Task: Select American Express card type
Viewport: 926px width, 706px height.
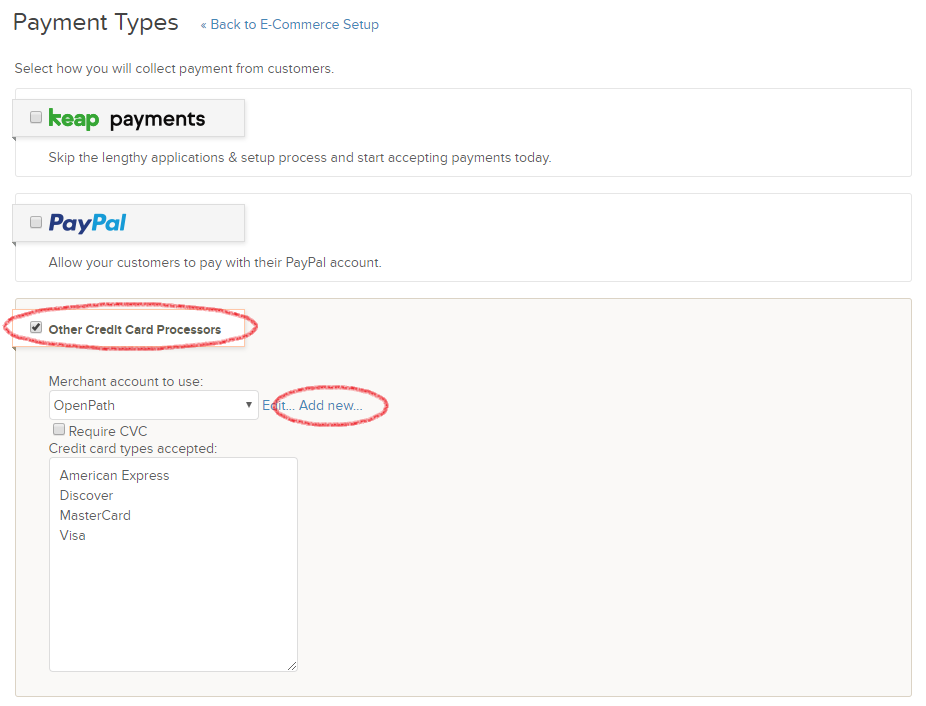Action: pos(115,476)
